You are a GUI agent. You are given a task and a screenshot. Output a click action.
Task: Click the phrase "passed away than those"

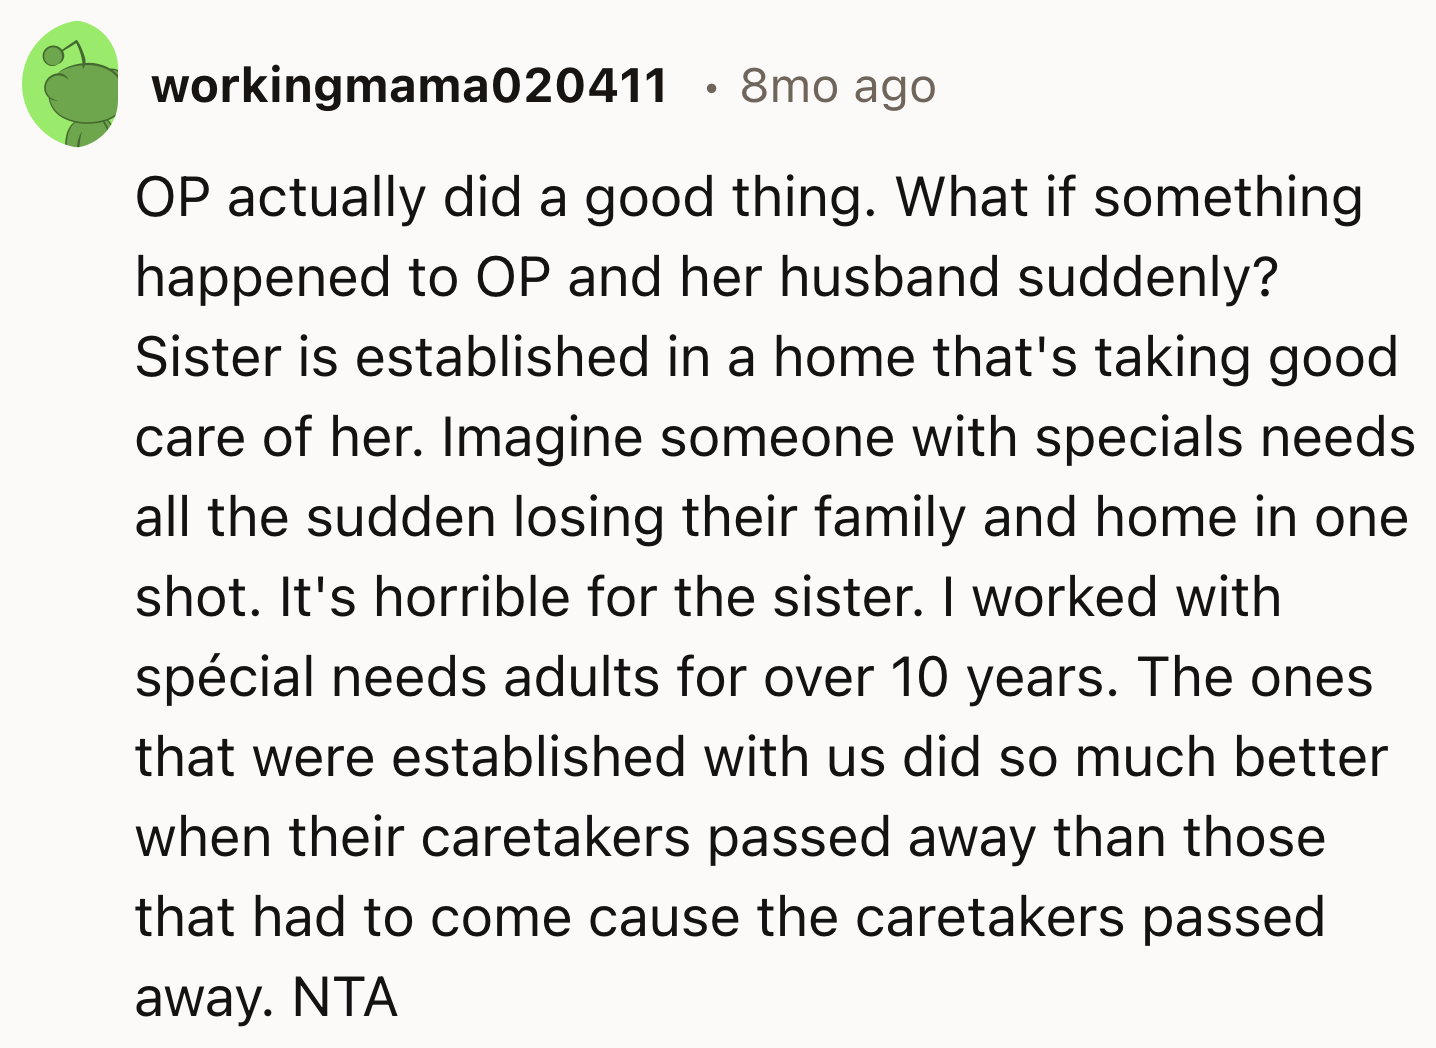coord(1016,838)
